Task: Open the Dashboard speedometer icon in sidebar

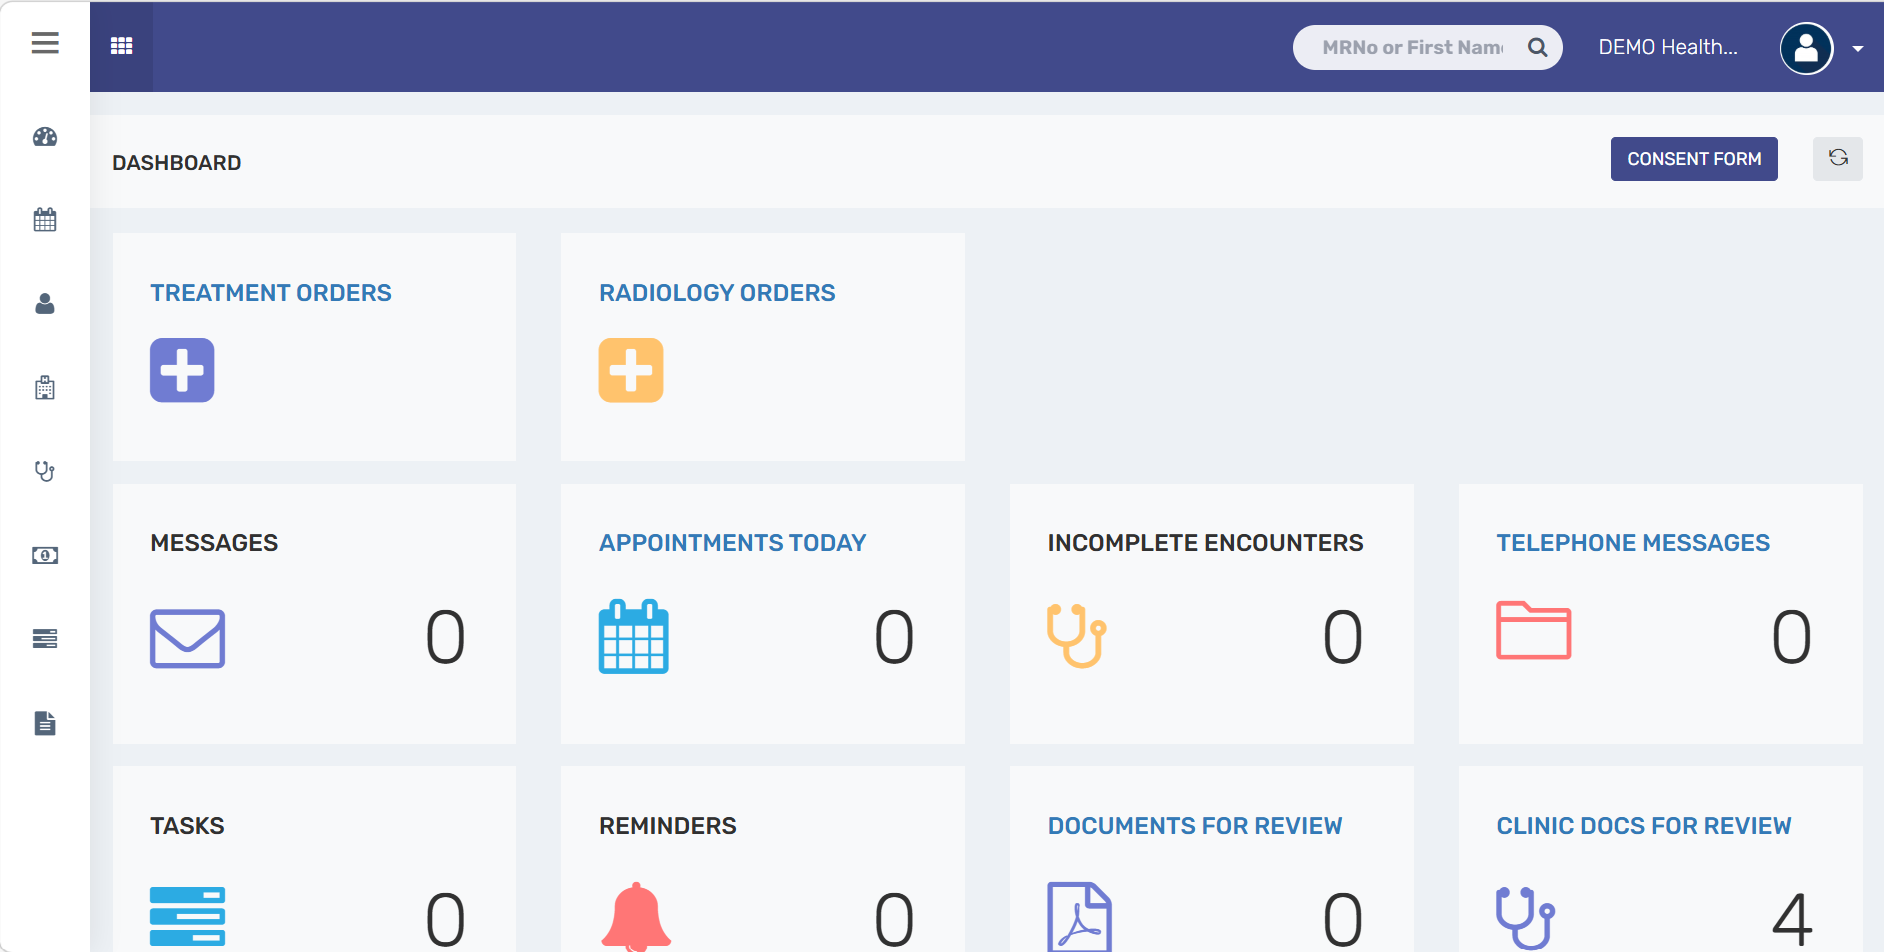Action: point(45,137)
